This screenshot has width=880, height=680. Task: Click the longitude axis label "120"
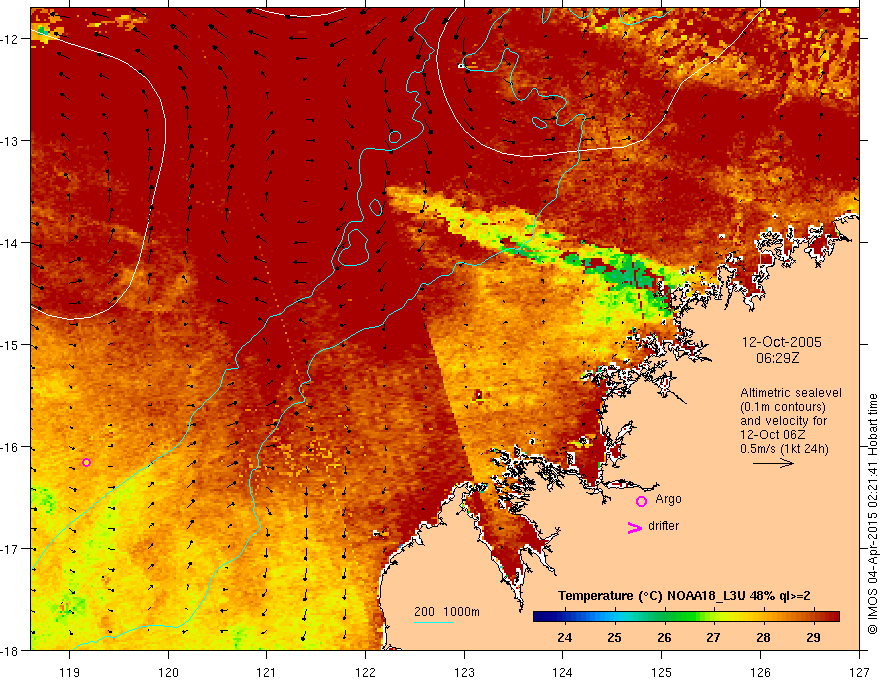[x=168, y=672]
